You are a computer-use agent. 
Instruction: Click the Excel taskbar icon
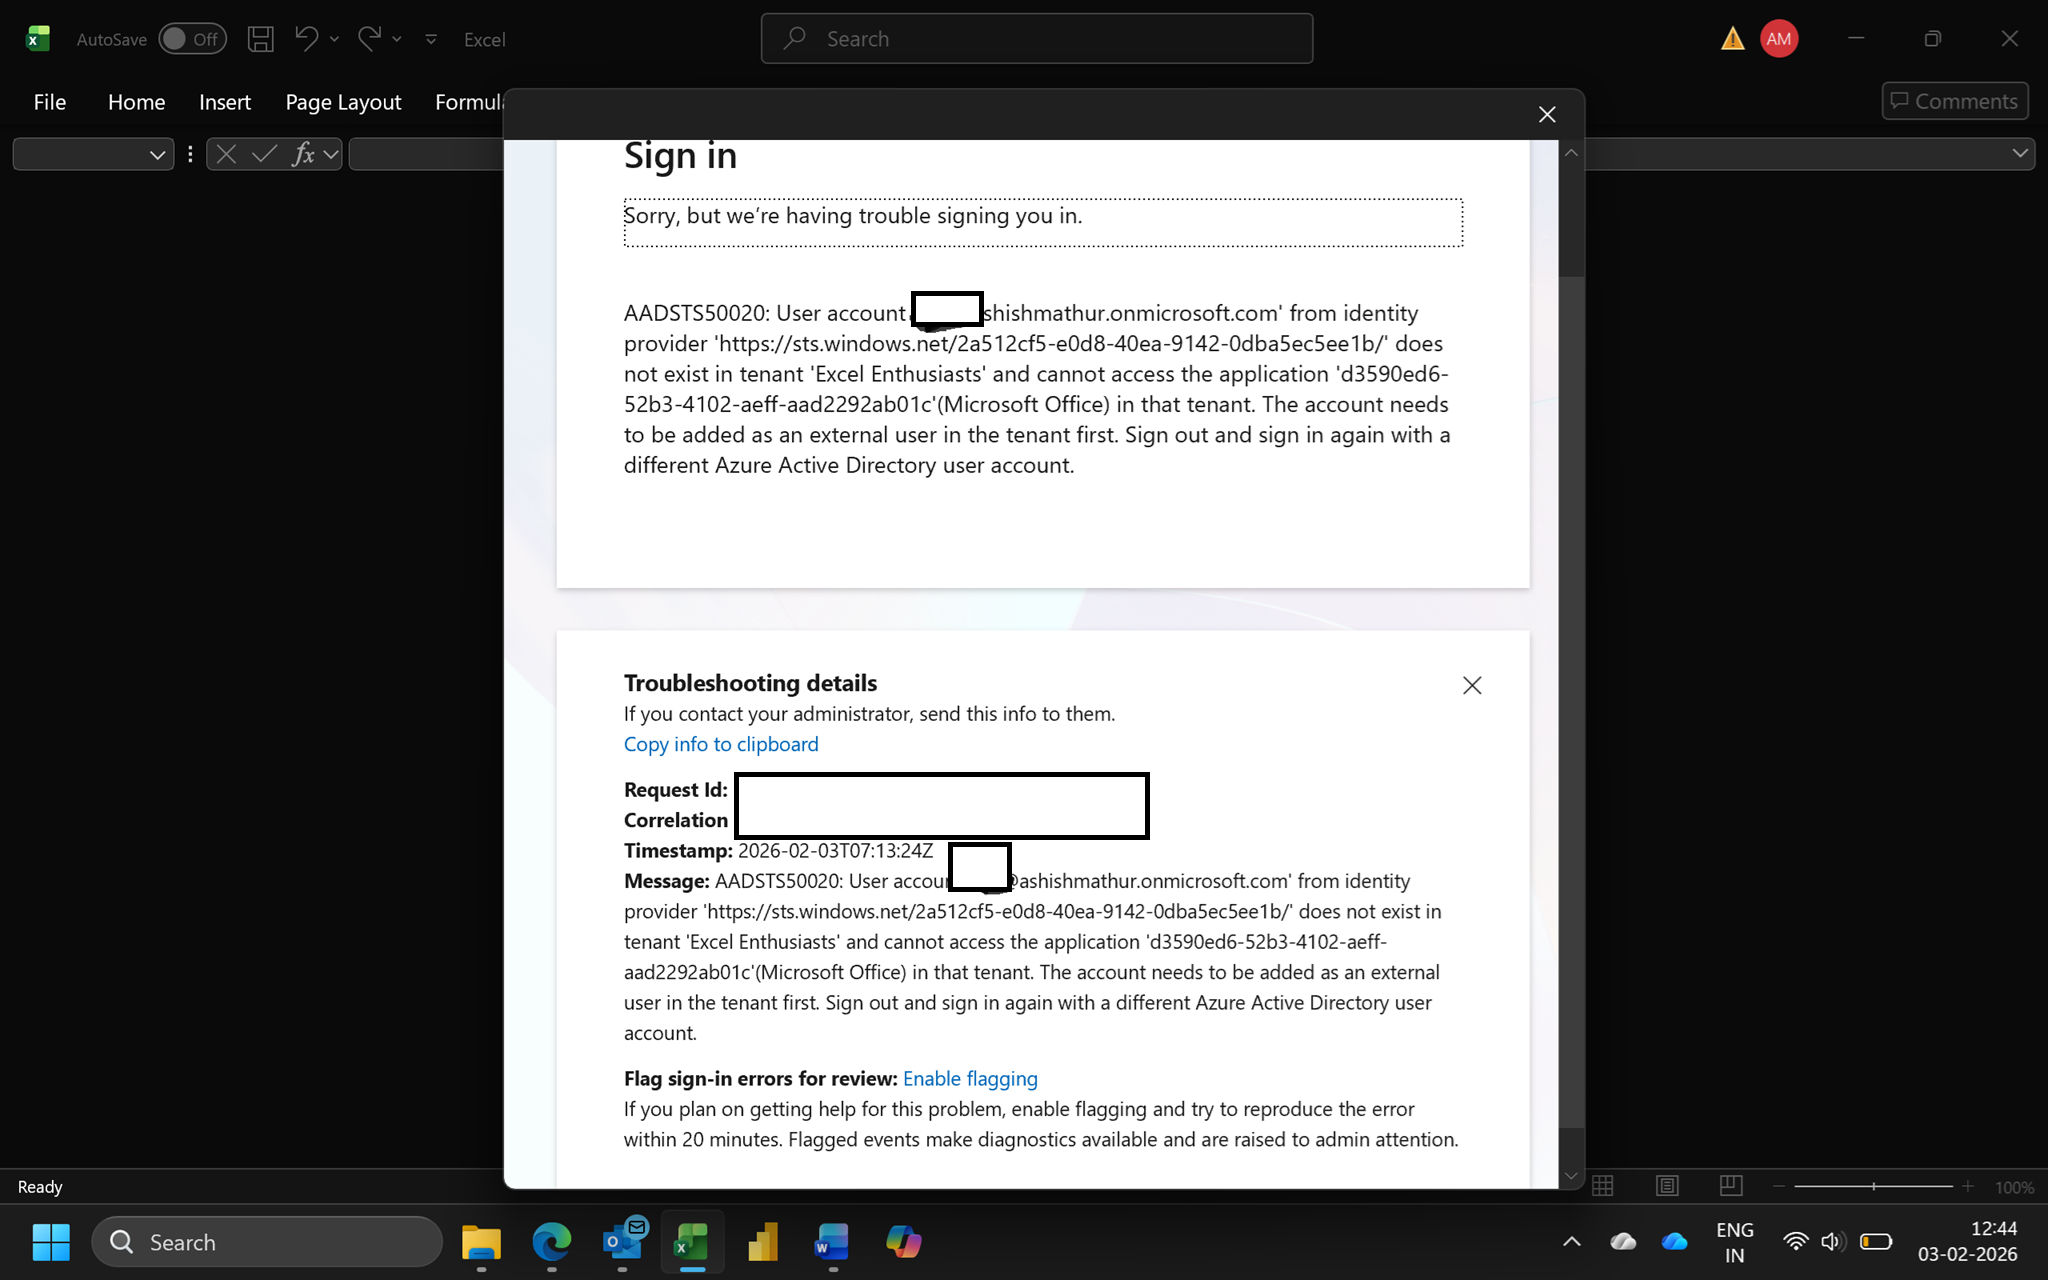pyautogui.click(x=692, y=1242)
